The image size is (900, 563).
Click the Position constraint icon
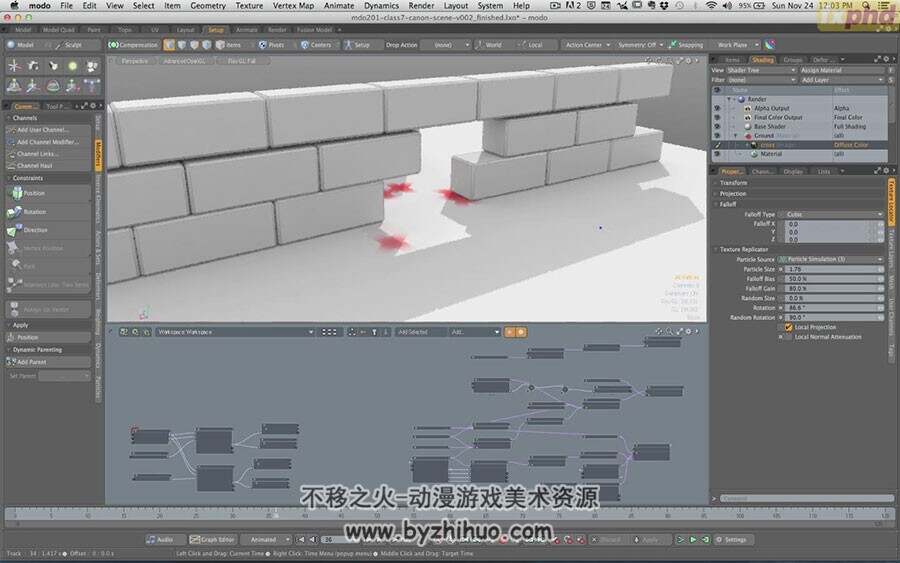(x=15, y=193)
